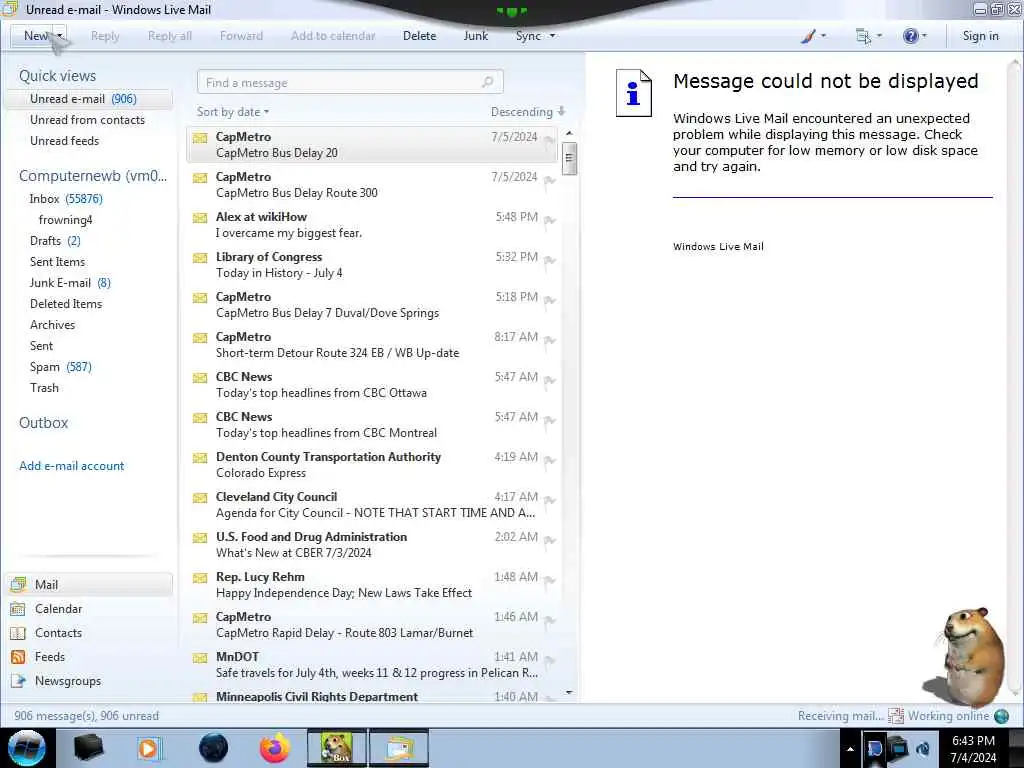Click envelope icon of CBC Montreal message
The width and height of the screenshot is (1024, 768).
coord(200,417)
